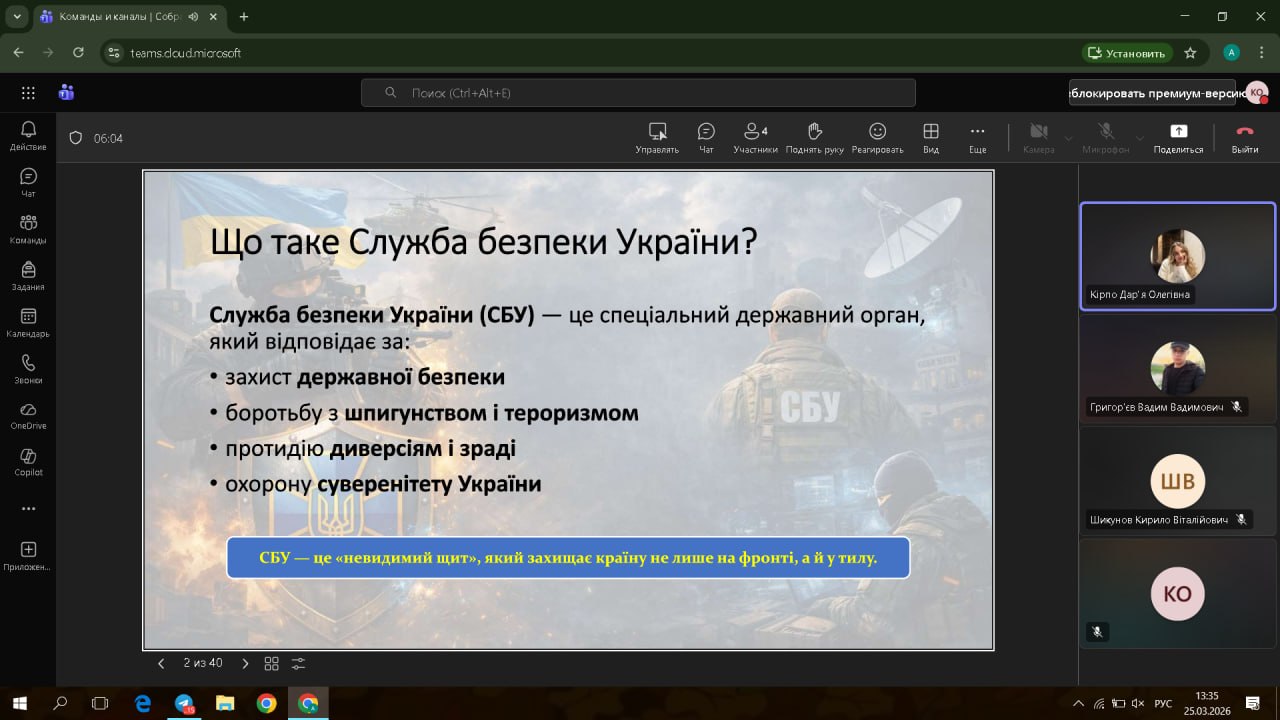Raise hand in the meeting
The width and height of the screenshot is (1280, 720).
pos(814,137)
